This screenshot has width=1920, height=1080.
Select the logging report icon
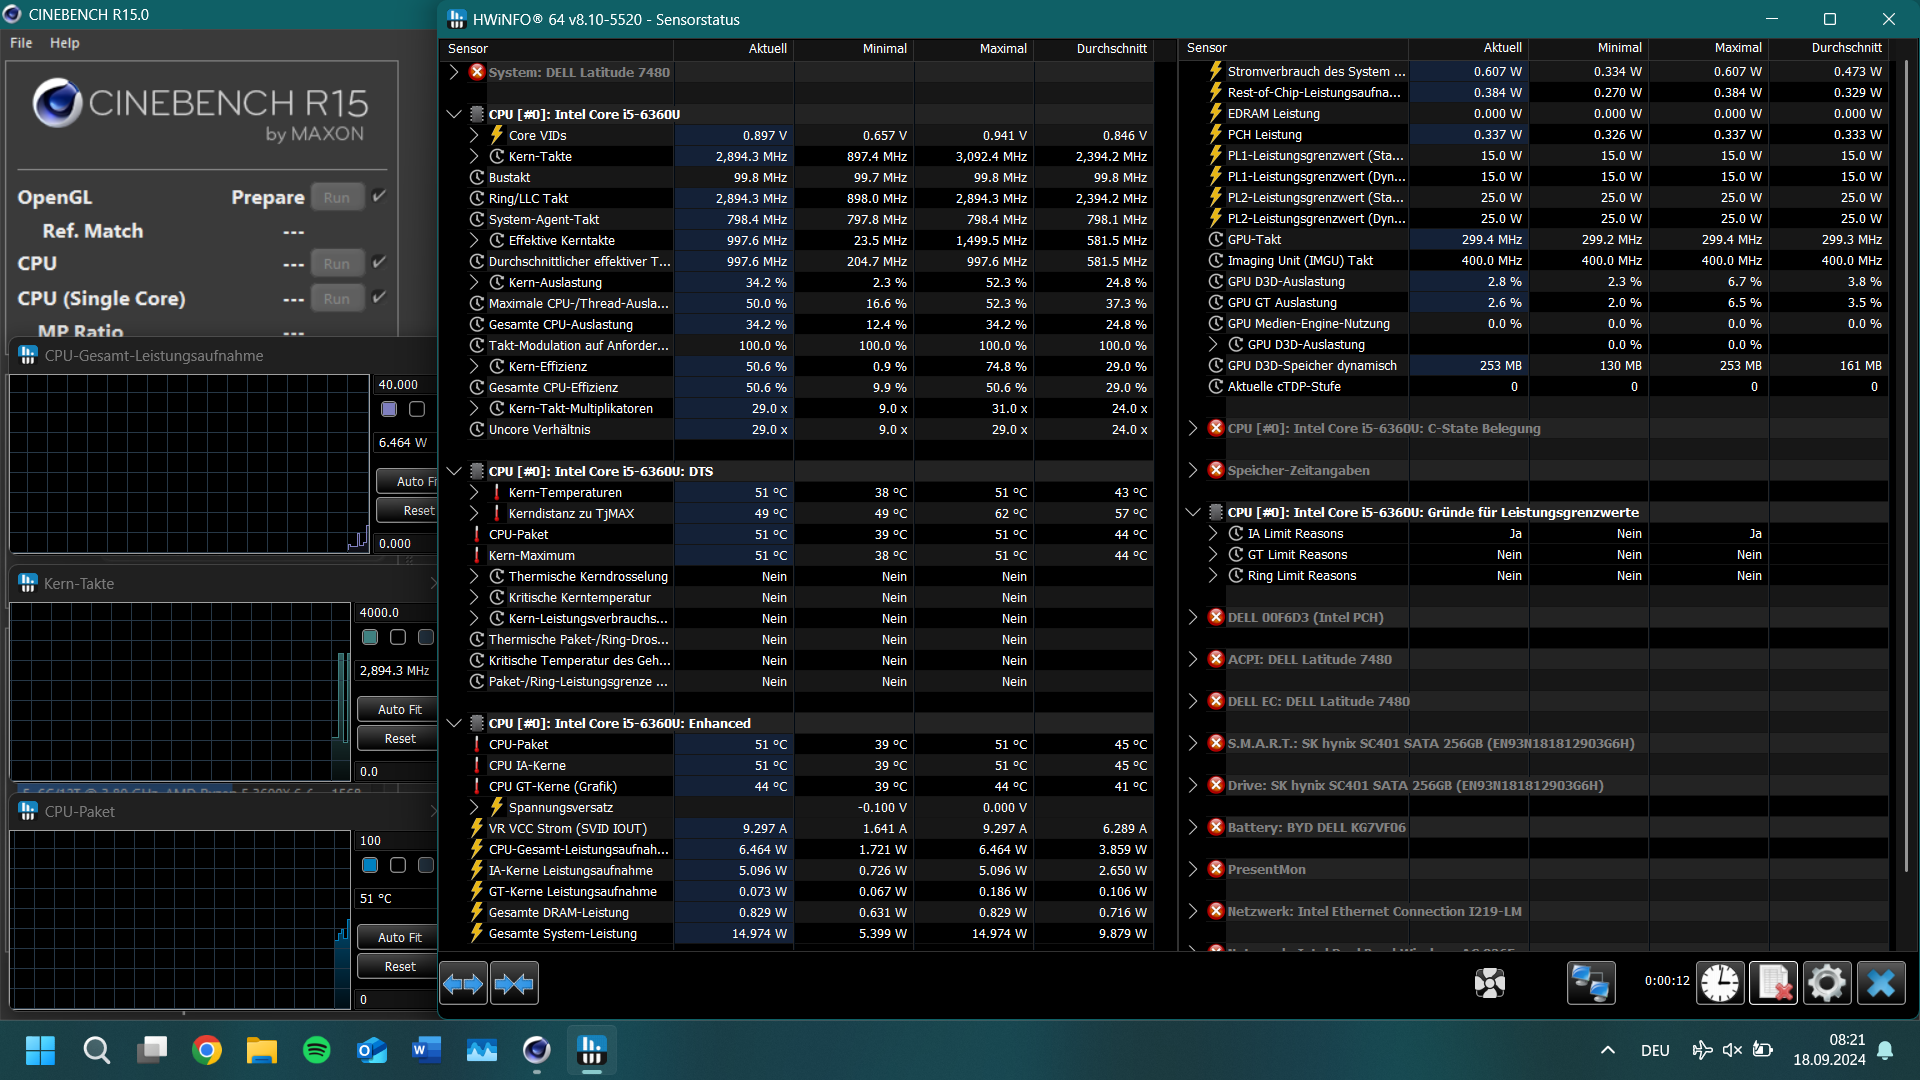[x=1773, y=983]
